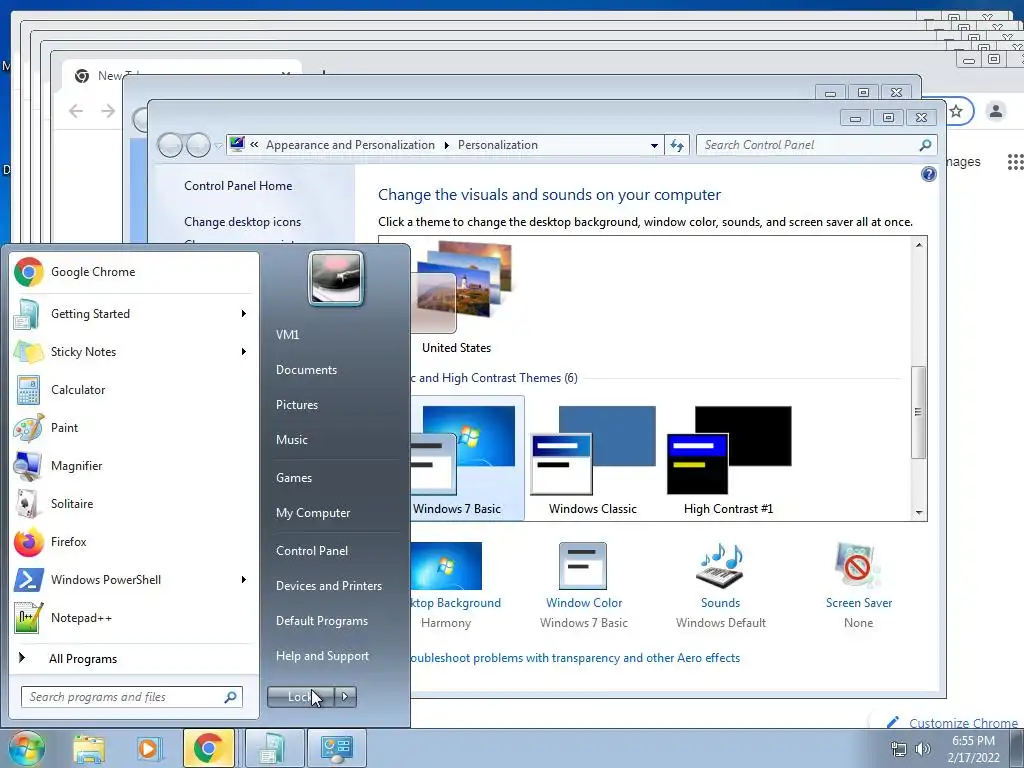Screen dimensions: 1024x768
Task: Click Search programs and files box
Action: (x=131, y=697)
